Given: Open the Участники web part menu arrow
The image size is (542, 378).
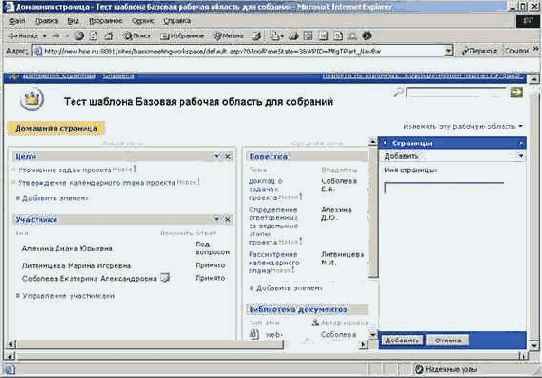Looking at the screenshot, I should [x=216, y=219].
